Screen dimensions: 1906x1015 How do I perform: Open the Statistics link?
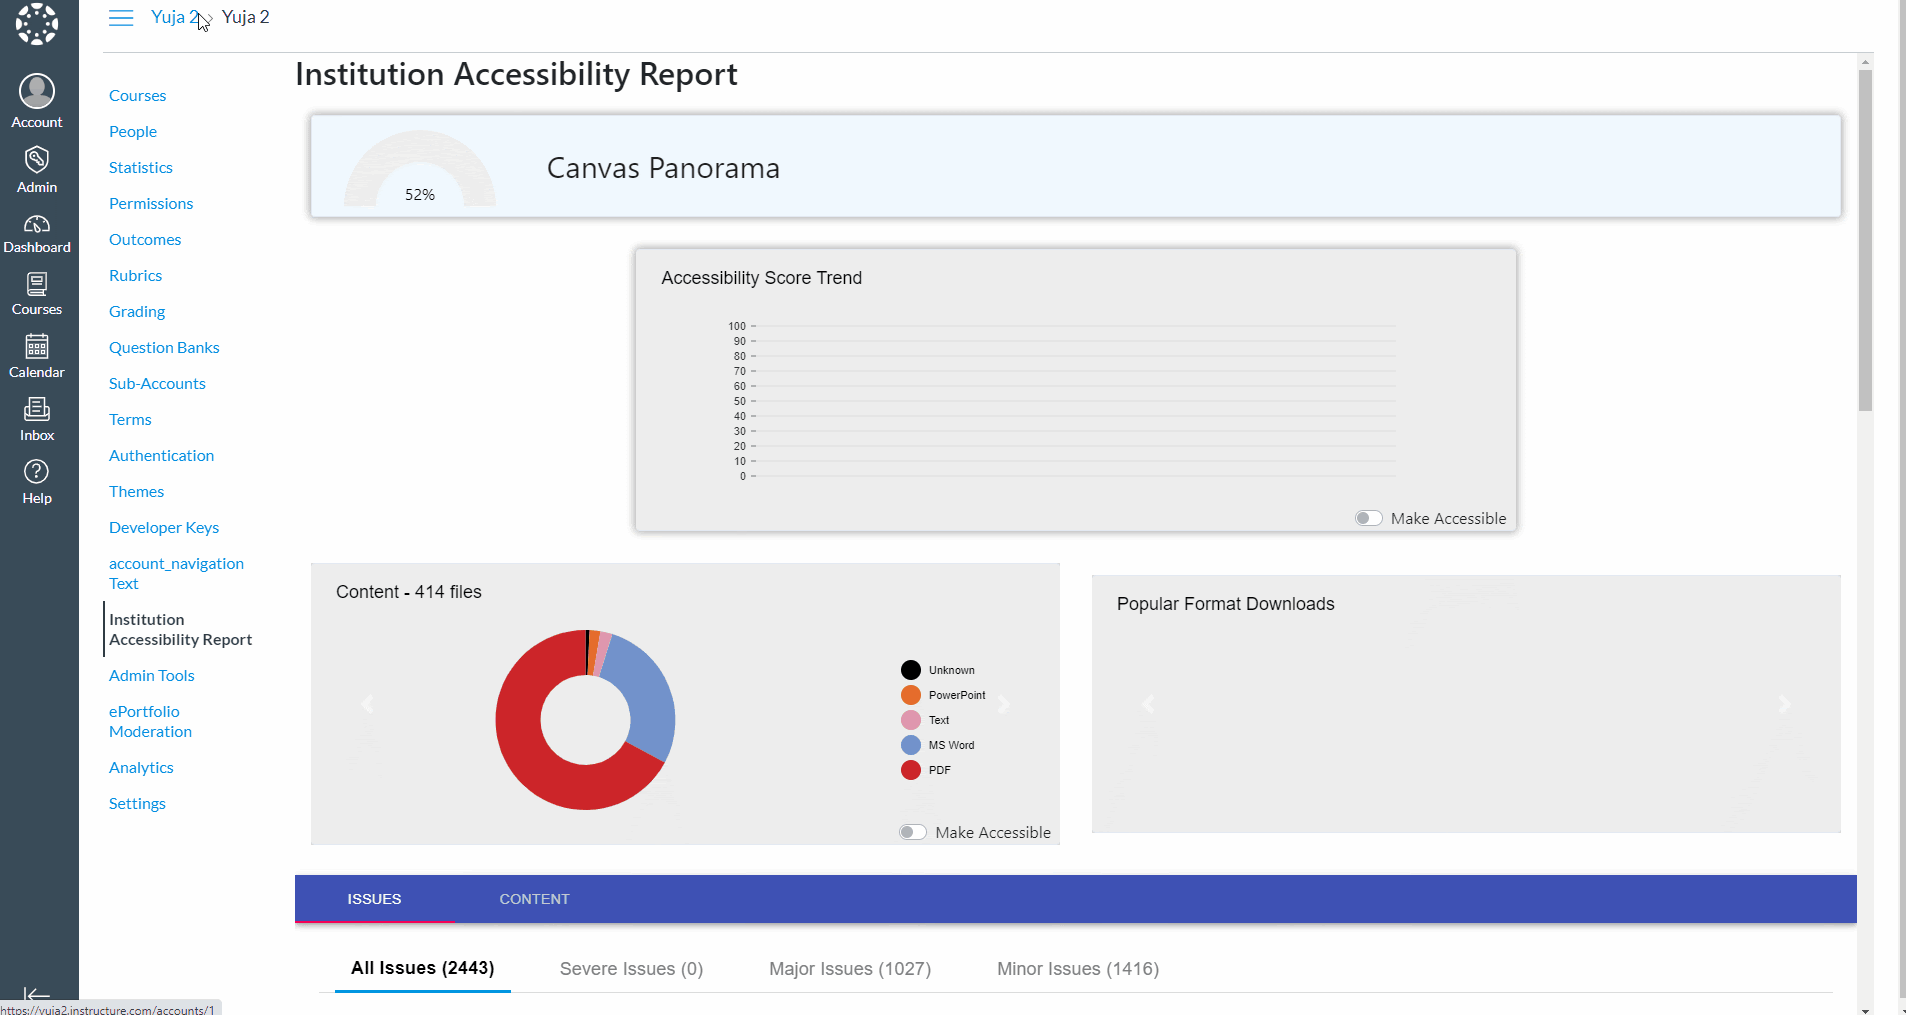(x=141, y=168)
